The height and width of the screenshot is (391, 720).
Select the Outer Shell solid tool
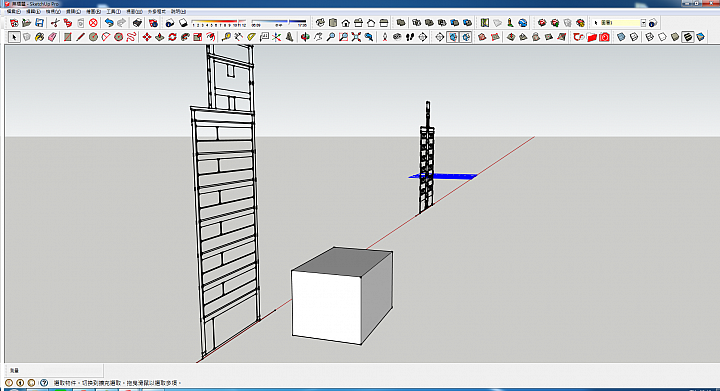(401, 22)
